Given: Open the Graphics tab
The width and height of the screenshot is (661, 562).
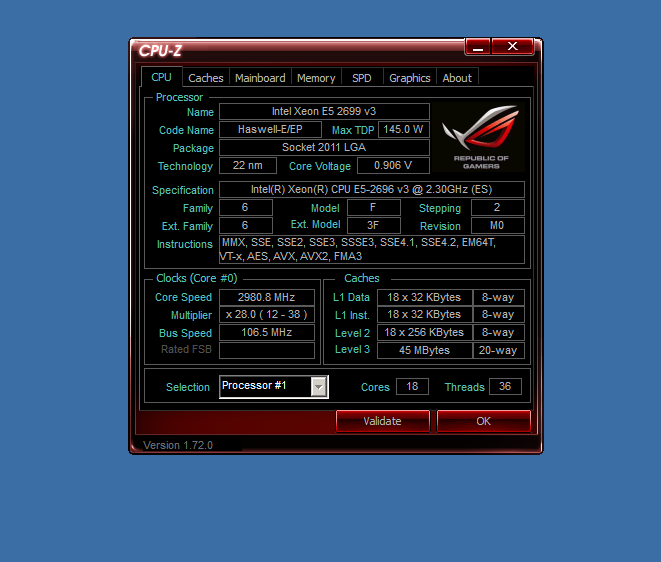Looking at the screenshot, I should (410, 78).
